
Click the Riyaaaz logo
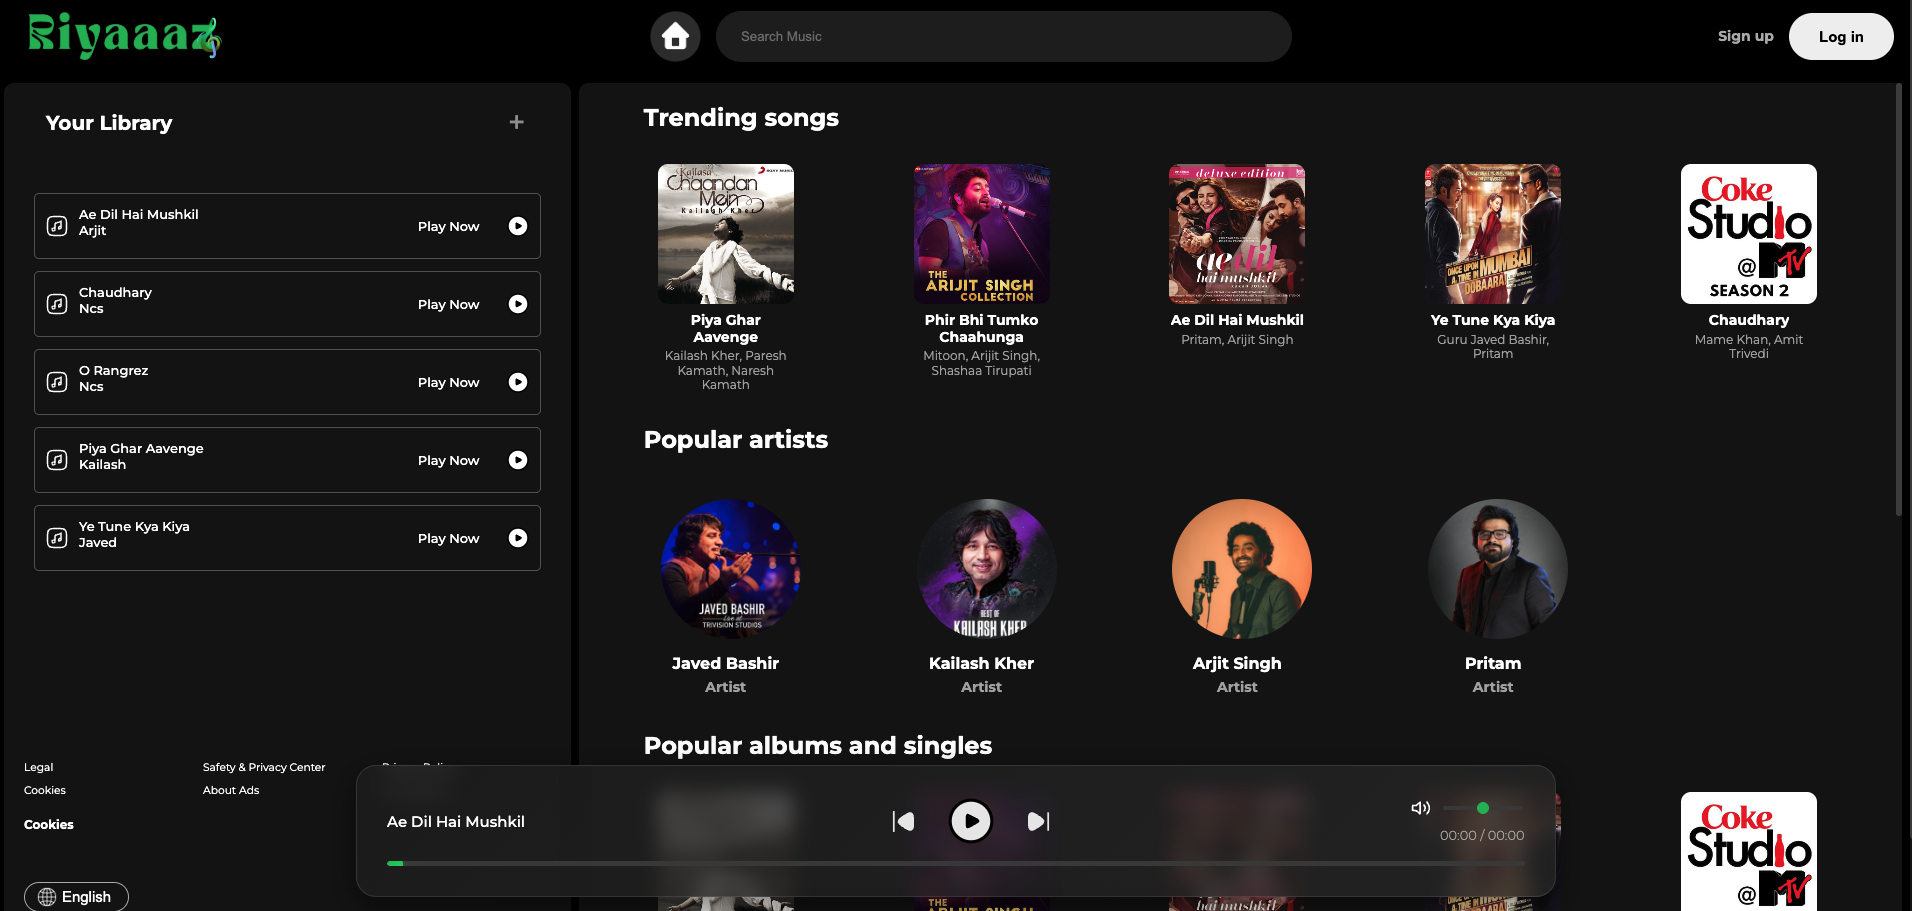pyautogui.click(x=124, y=37)
